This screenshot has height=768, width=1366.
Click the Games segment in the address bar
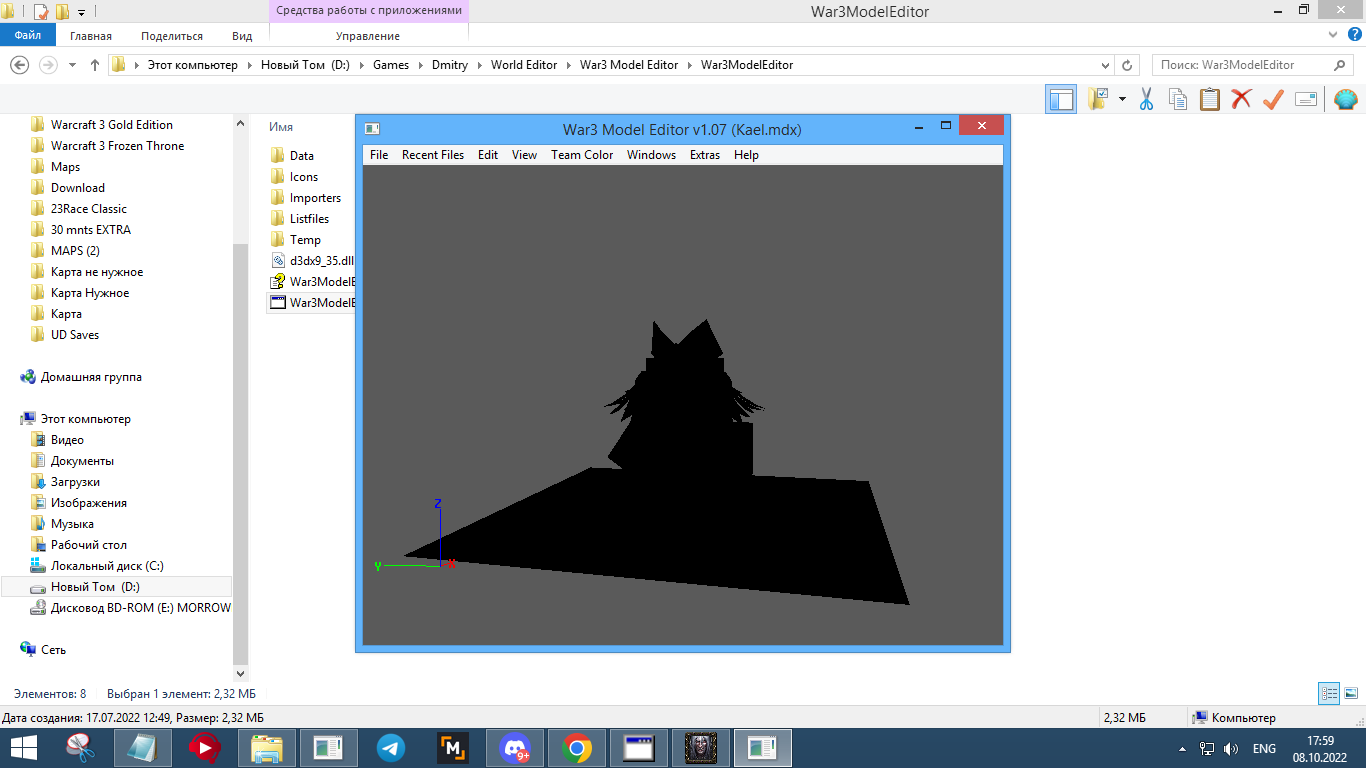pos(391,65)
